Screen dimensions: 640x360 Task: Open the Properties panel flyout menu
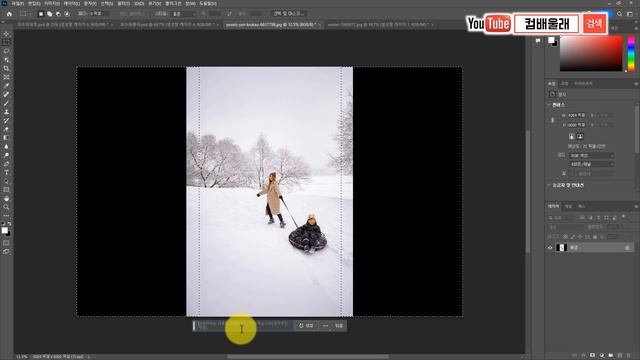click(x=636, y=84)
